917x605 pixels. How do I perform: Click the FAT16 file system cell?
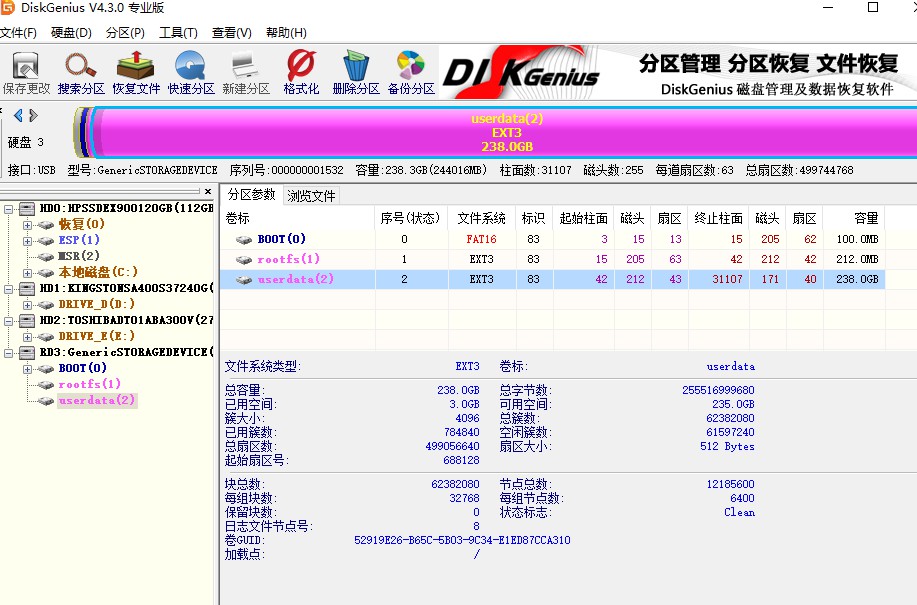click(x=481, y=239)
